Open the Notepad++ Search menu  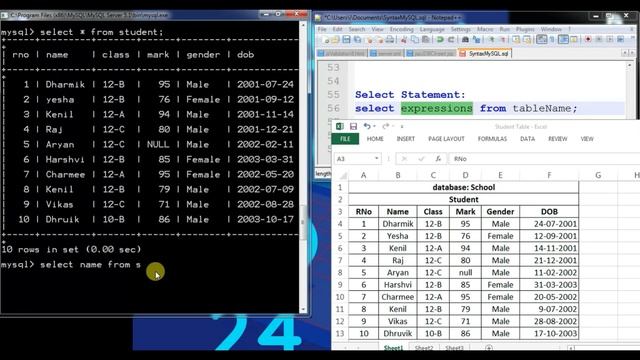click(x=357, y=29)
